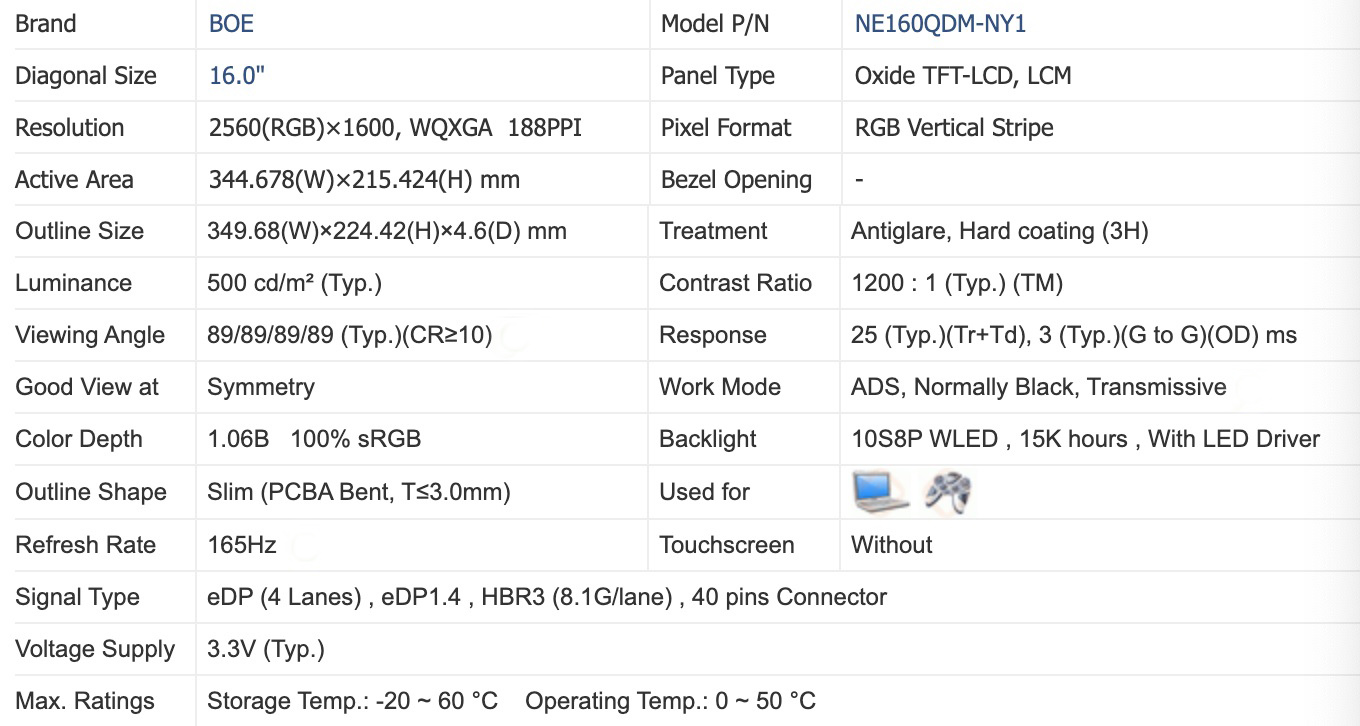Click the '165Hz' refresh rate value
The image size is (1360, 726).
click(241, 545)
